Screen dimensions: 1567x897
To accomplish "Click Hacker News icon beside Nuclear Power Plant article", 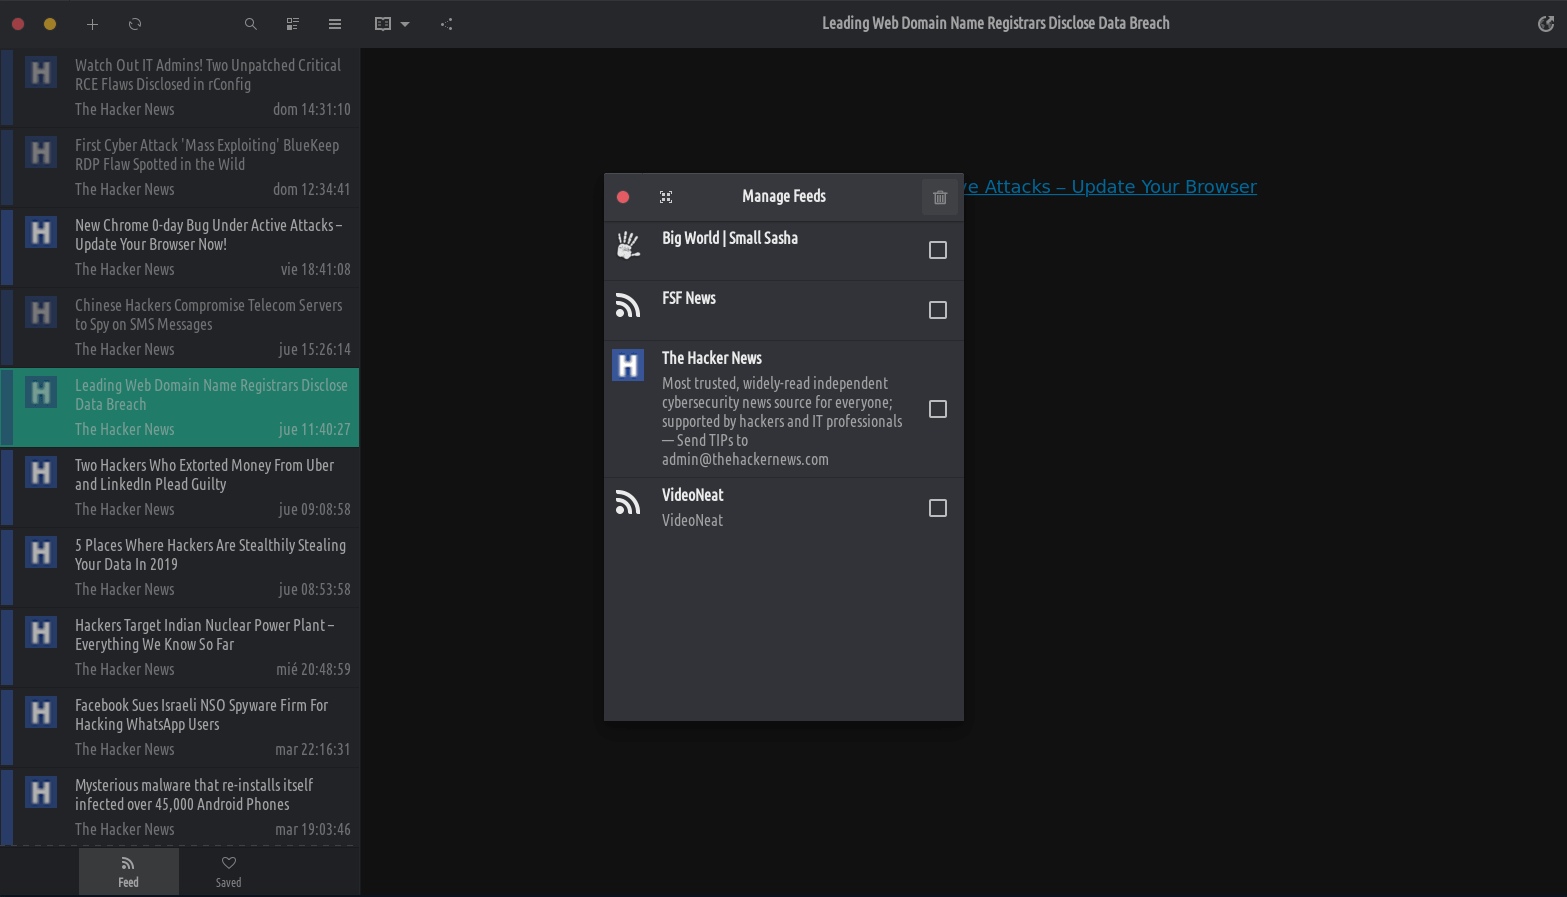I will pyautogui.click(x=41, y=632).
